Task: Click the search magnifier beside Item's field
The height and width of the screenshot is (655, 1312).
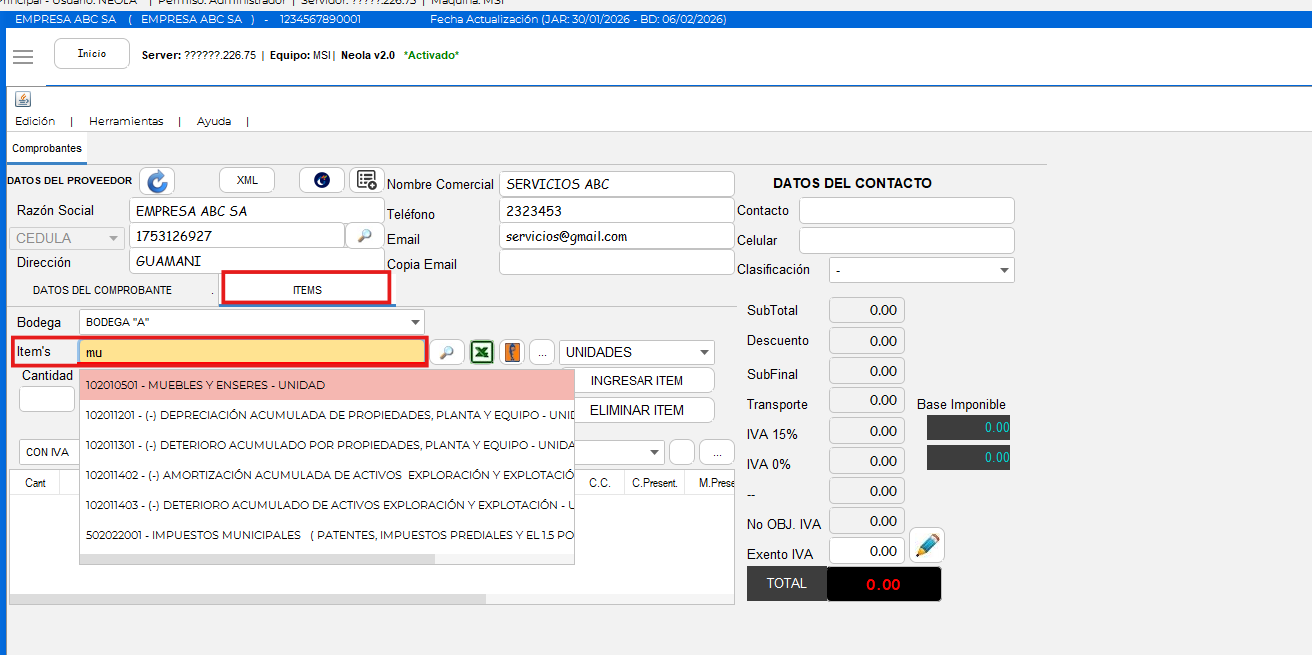Action: (x=447, y=352)
